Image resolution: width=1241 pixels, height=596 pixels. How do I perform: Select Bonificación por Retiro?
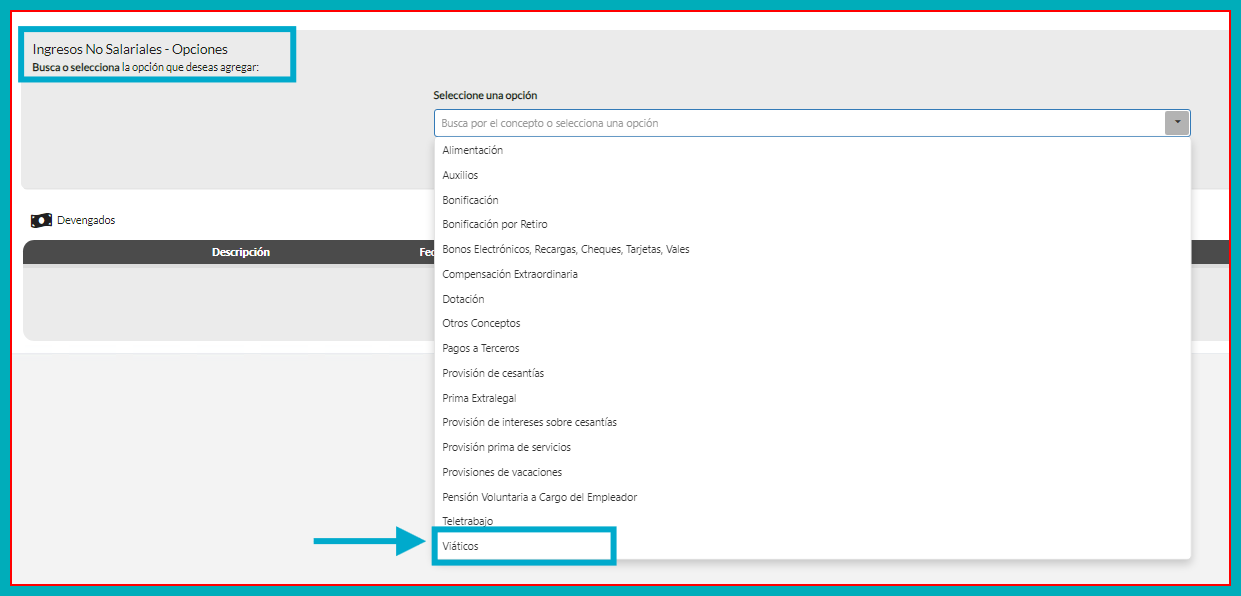click(x=812, y=224)
